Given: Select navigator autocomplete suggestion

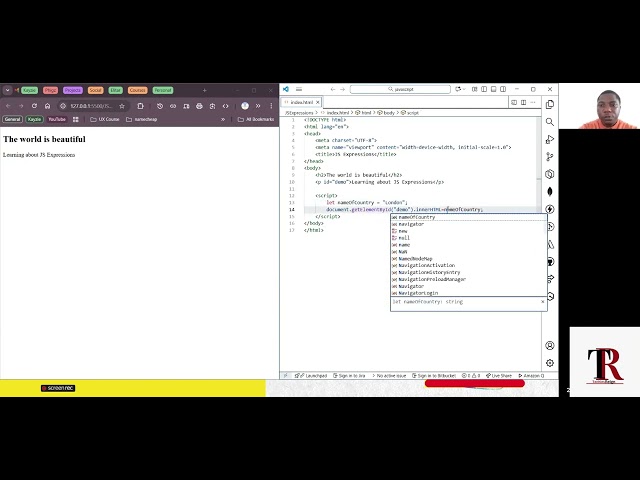Looking at the screenshot, I should (469, 224).
